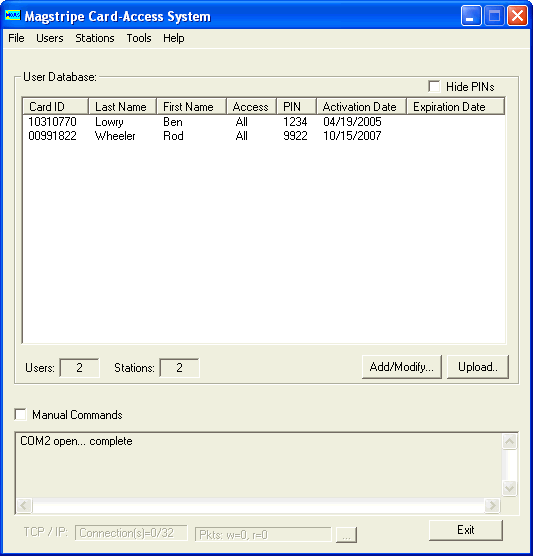Select the Lowry user row

pyautogui.click(x=263, y=122)
